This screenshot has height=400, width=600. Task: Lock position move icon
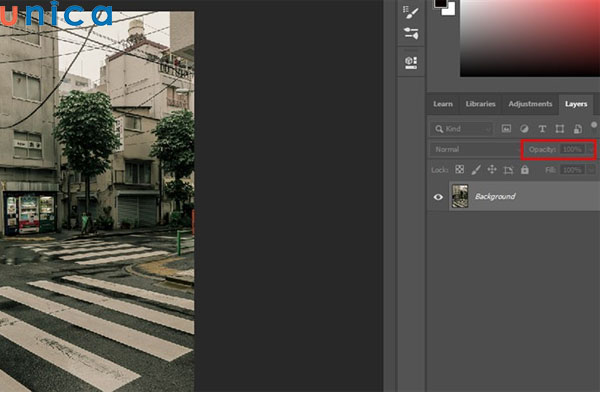[492, 169]
